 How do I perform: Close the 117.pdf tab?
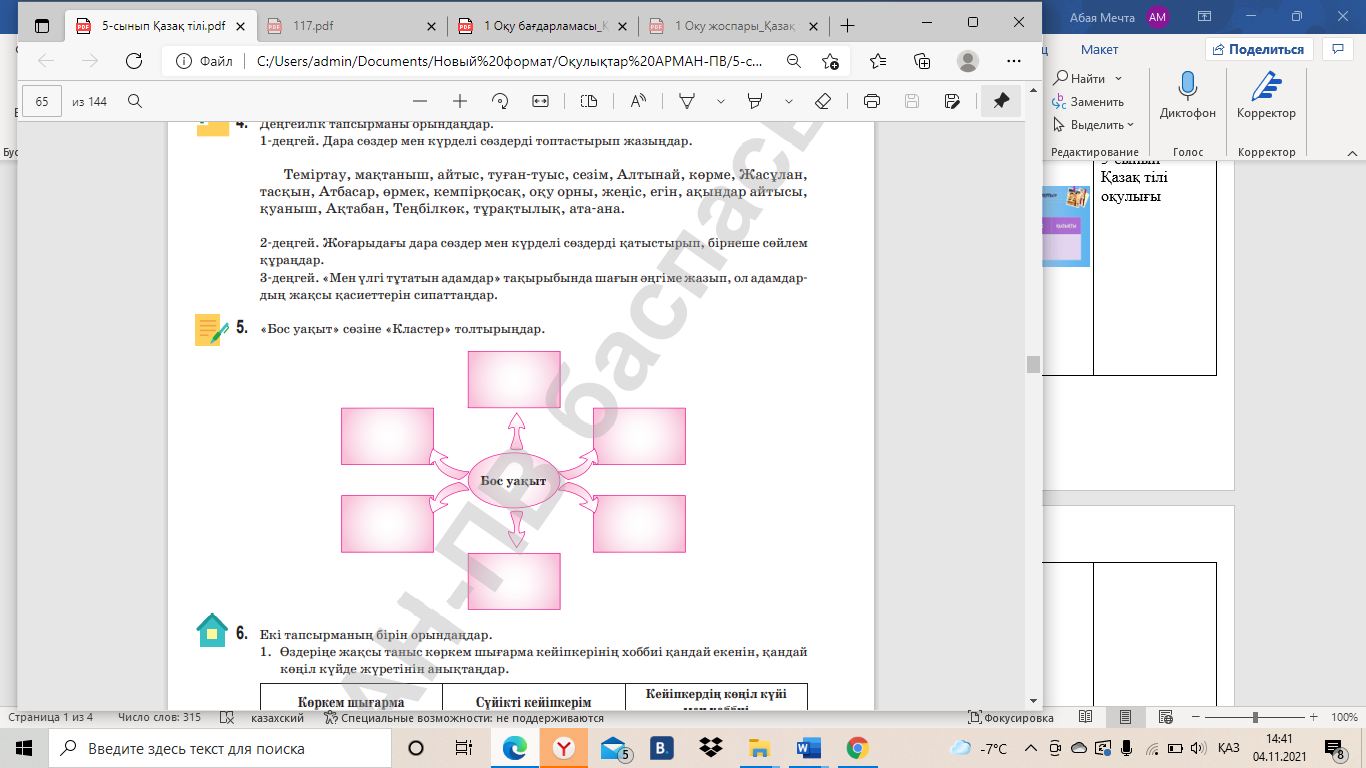(431, 25)
